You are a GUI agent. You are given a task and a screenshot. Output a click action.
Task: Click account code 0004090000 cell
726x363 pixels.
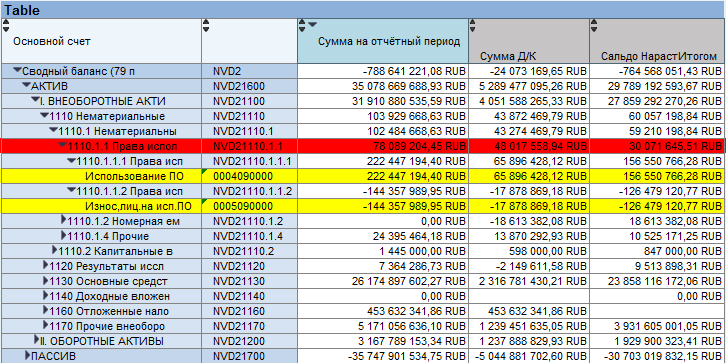click(250, 176)
